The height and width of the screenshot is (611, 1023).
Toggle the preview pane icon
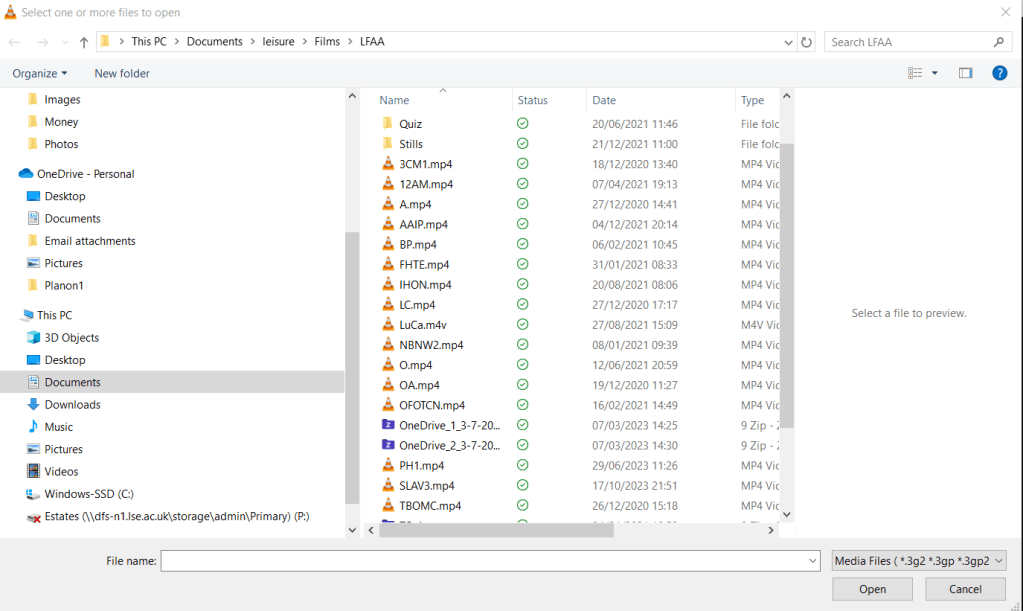965,73
